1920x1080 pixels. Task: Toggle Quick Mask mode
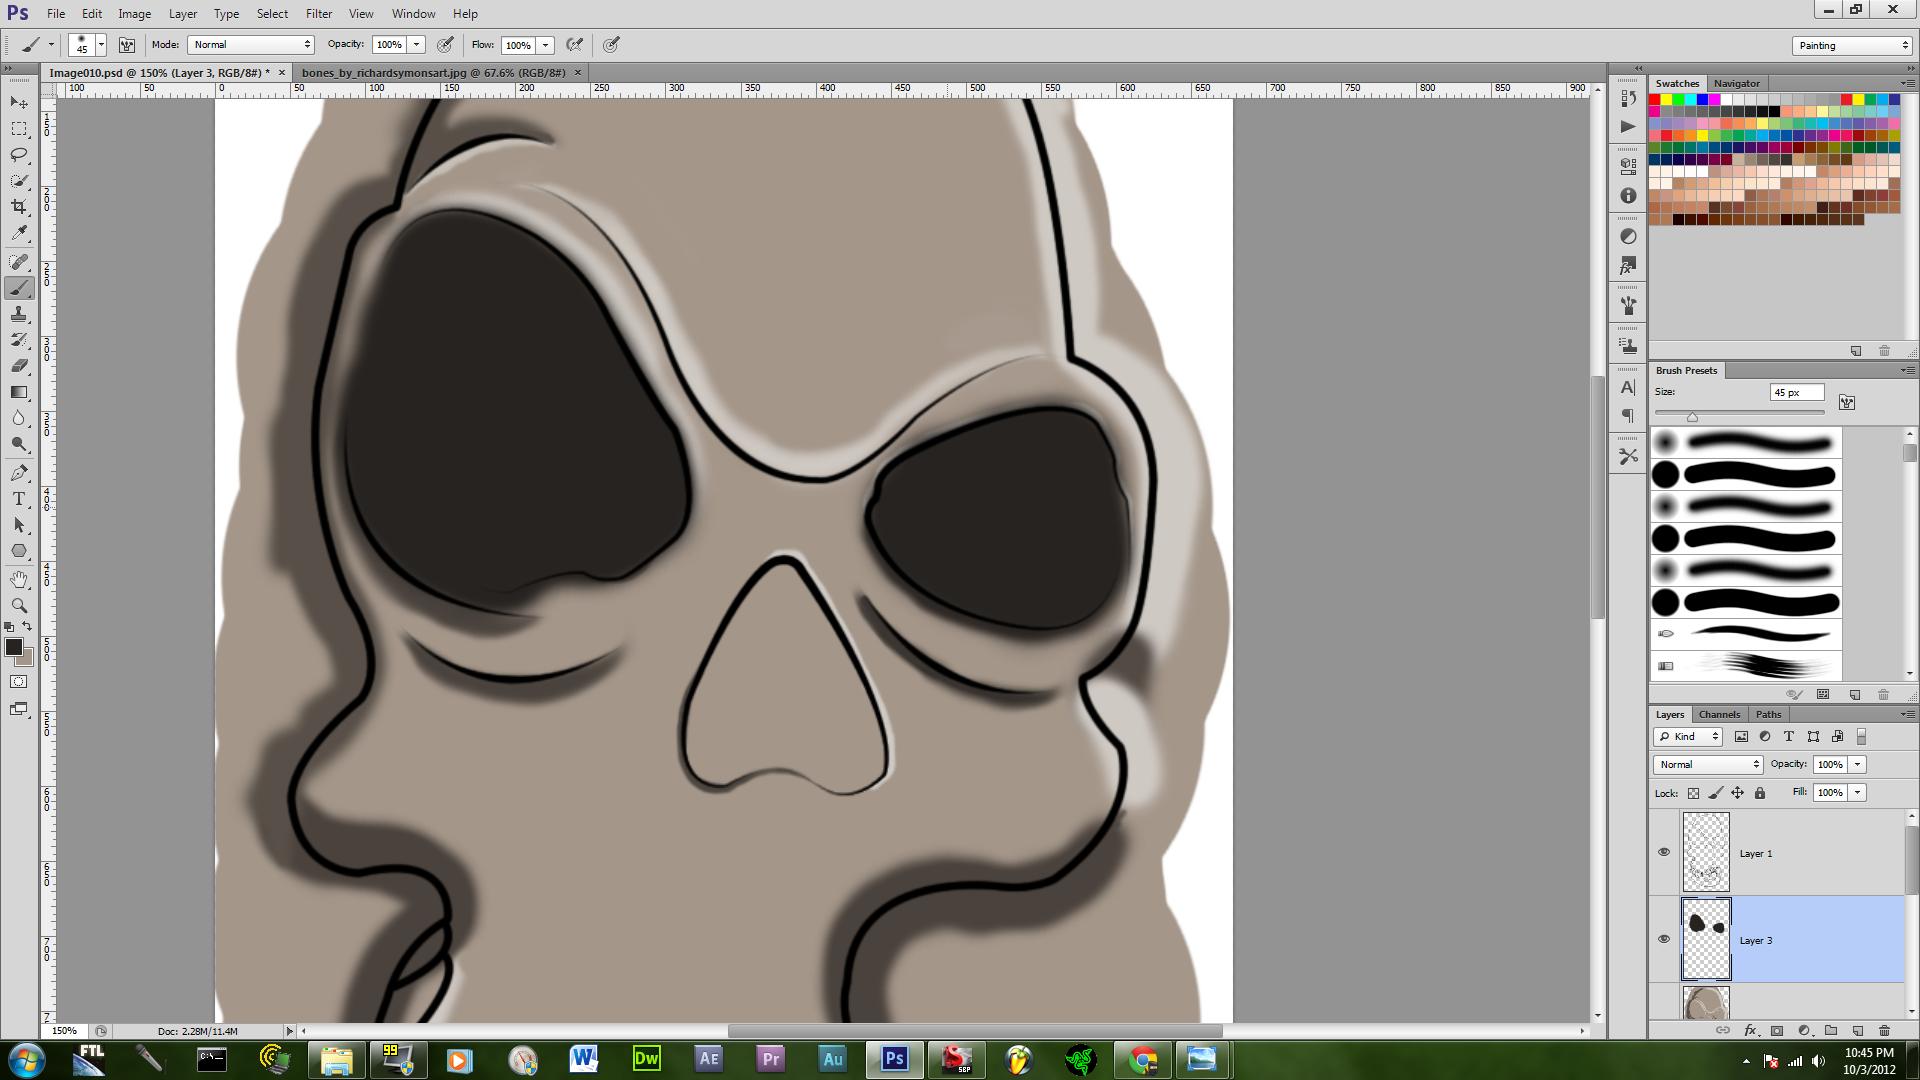[19, 682]
